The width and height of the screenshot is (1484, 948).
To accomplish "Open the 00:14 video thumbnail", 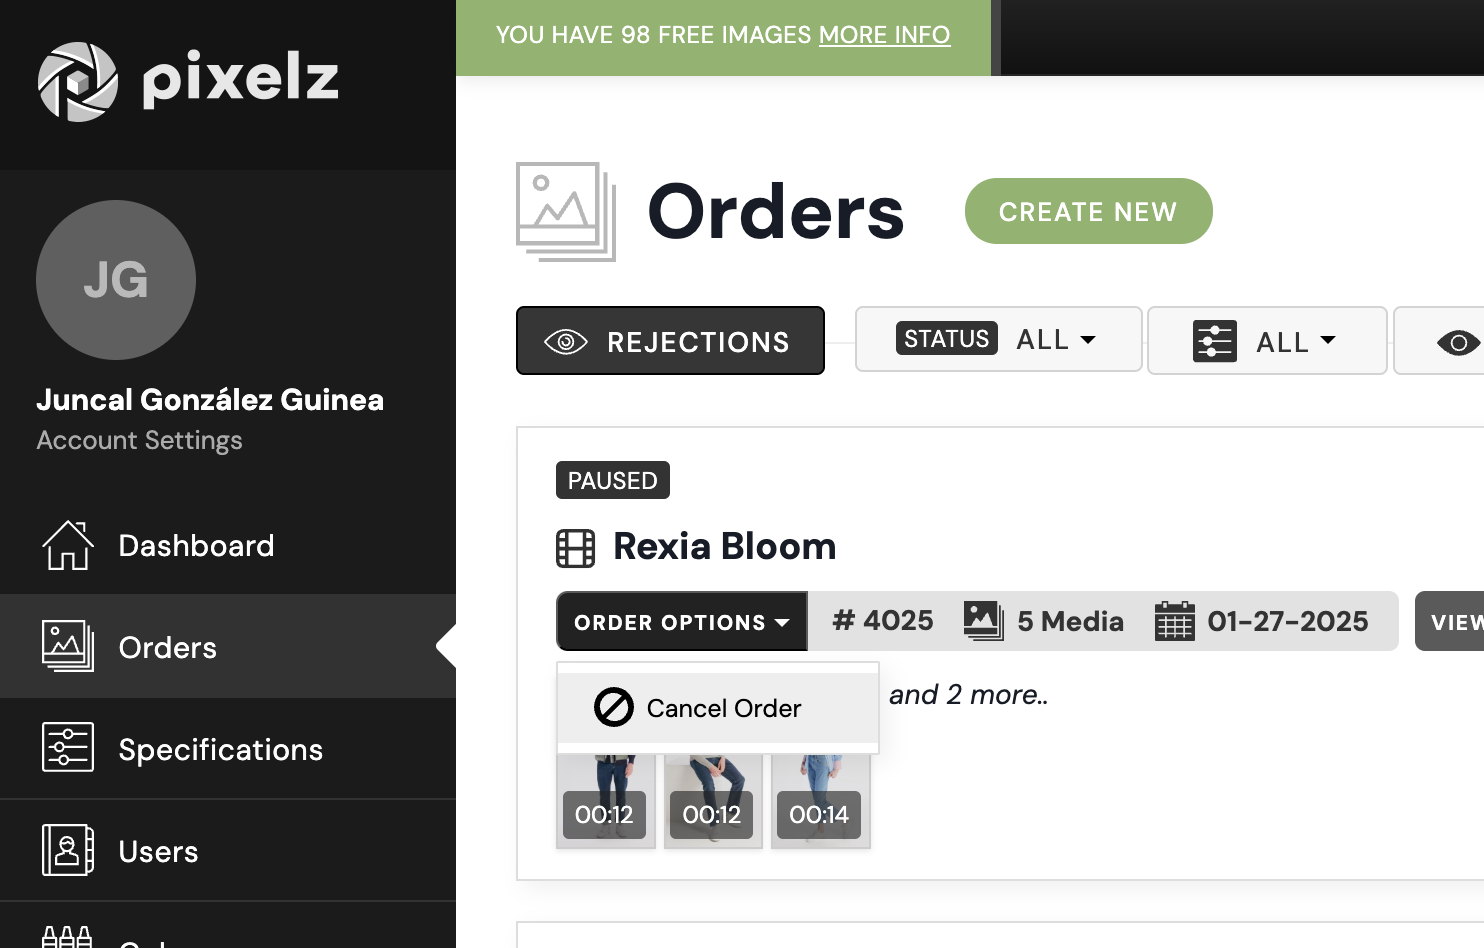I will [820, 802].
